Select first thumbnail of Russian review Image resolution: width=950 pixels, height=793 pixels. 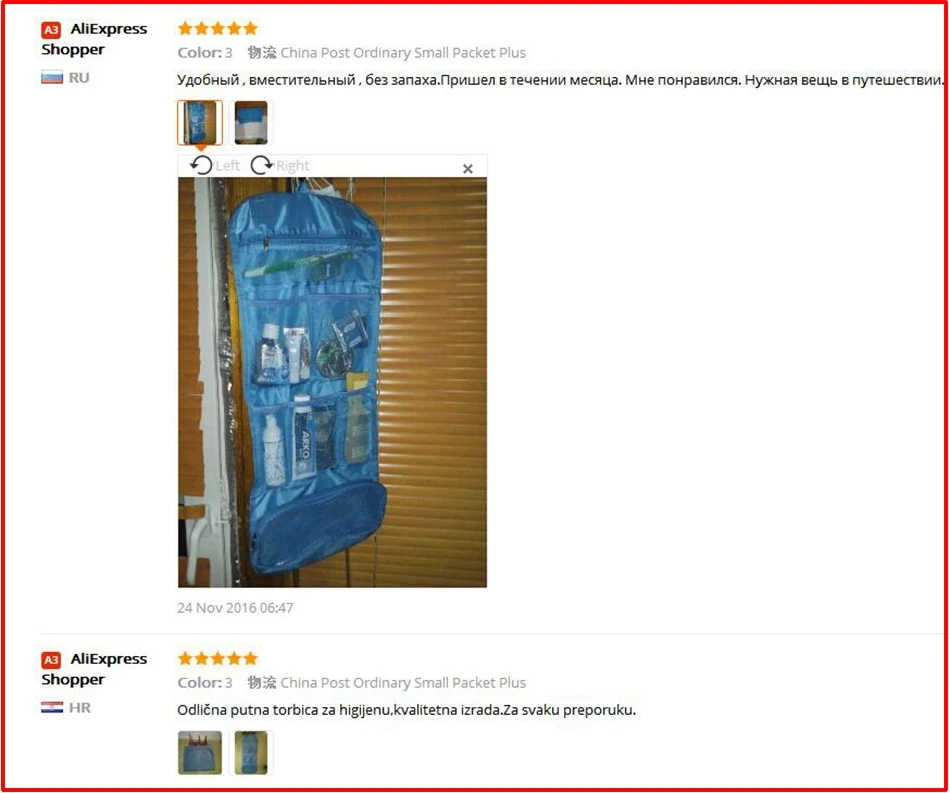pos(200,122)
